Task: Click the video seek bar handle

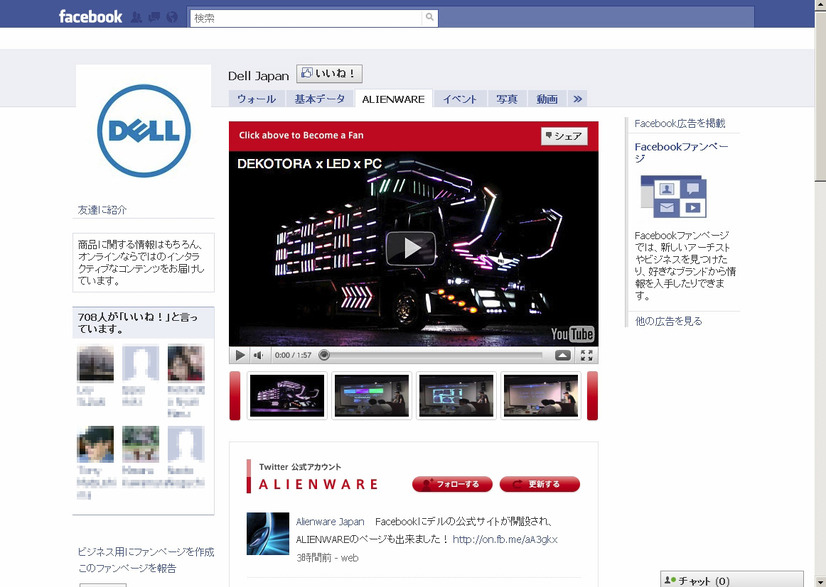Action: (324, 355)
